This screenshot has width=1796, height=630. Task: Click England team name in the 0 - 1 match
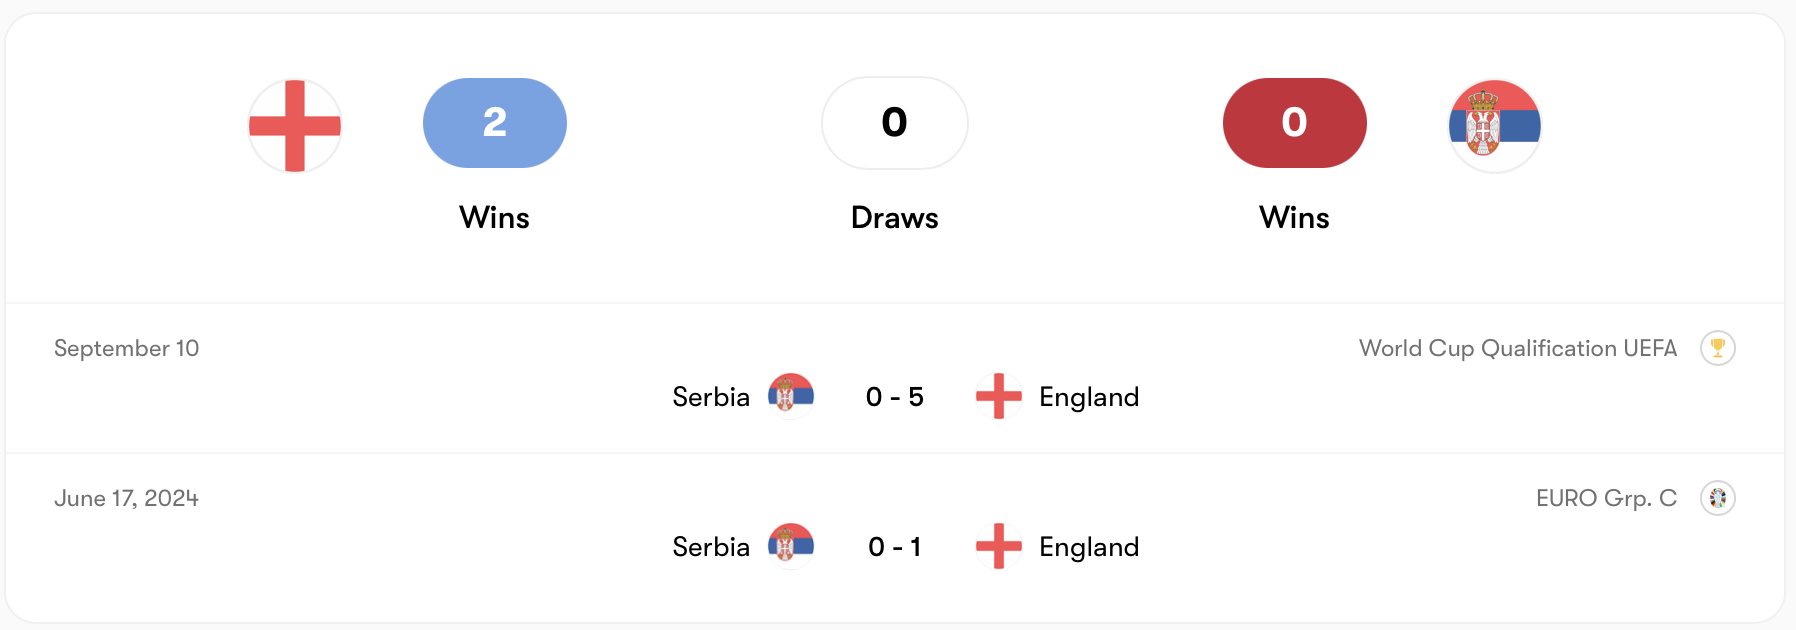(1089, 547)
